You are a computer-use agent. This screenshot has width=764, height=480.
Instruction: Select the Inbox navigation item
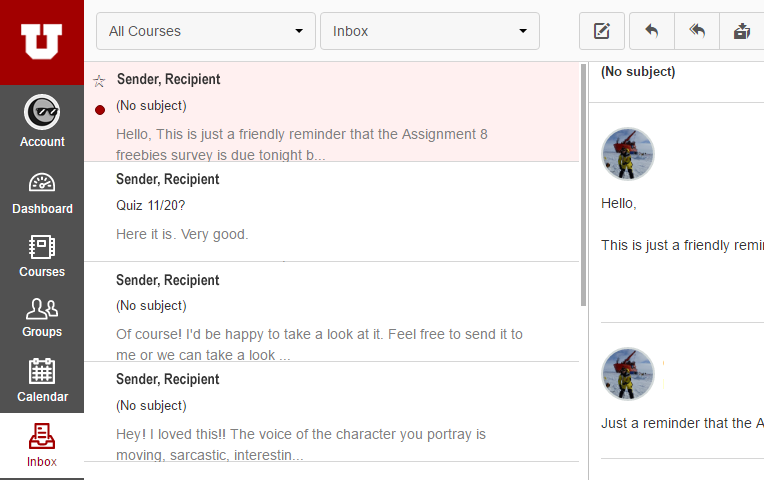pos(42,445)
